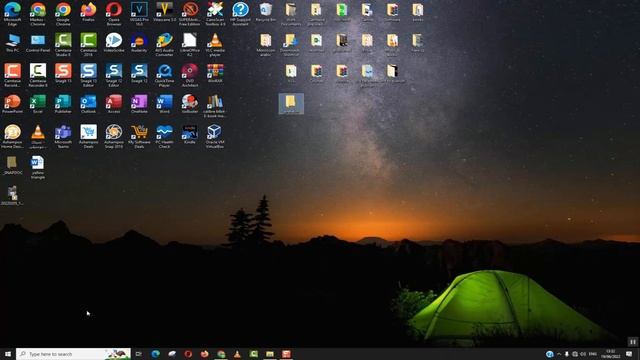Select the LibreOffice desktop shortcut
The width and height of the screenshot is (640, 360).
point(190,44)
